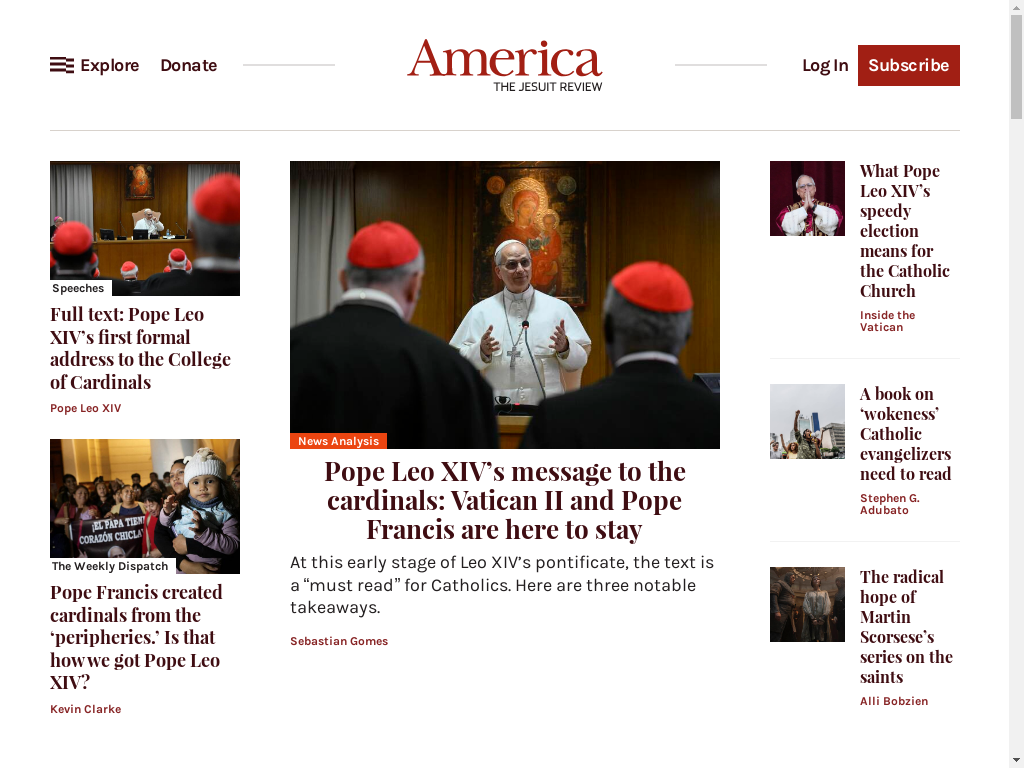
Task: Select the Weekly Dispatch category tag
Action: tap(110, 566)
